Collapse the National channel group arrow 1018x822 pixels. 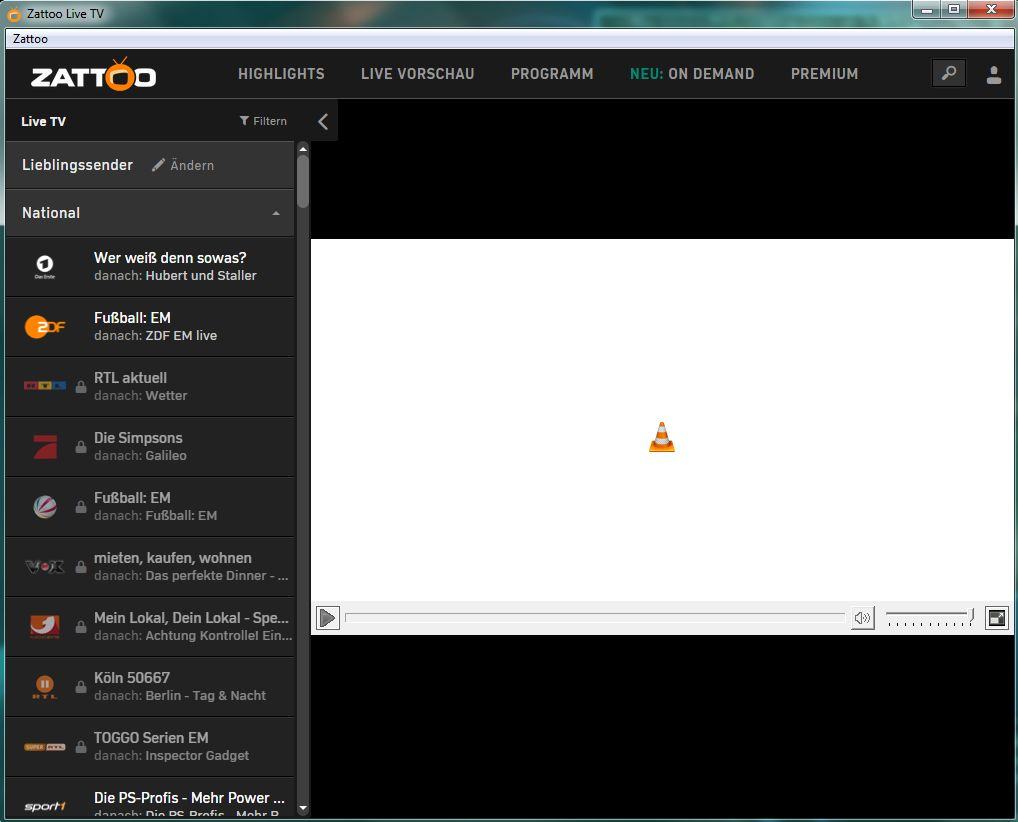pyautogui.click(x=276, y=213)
